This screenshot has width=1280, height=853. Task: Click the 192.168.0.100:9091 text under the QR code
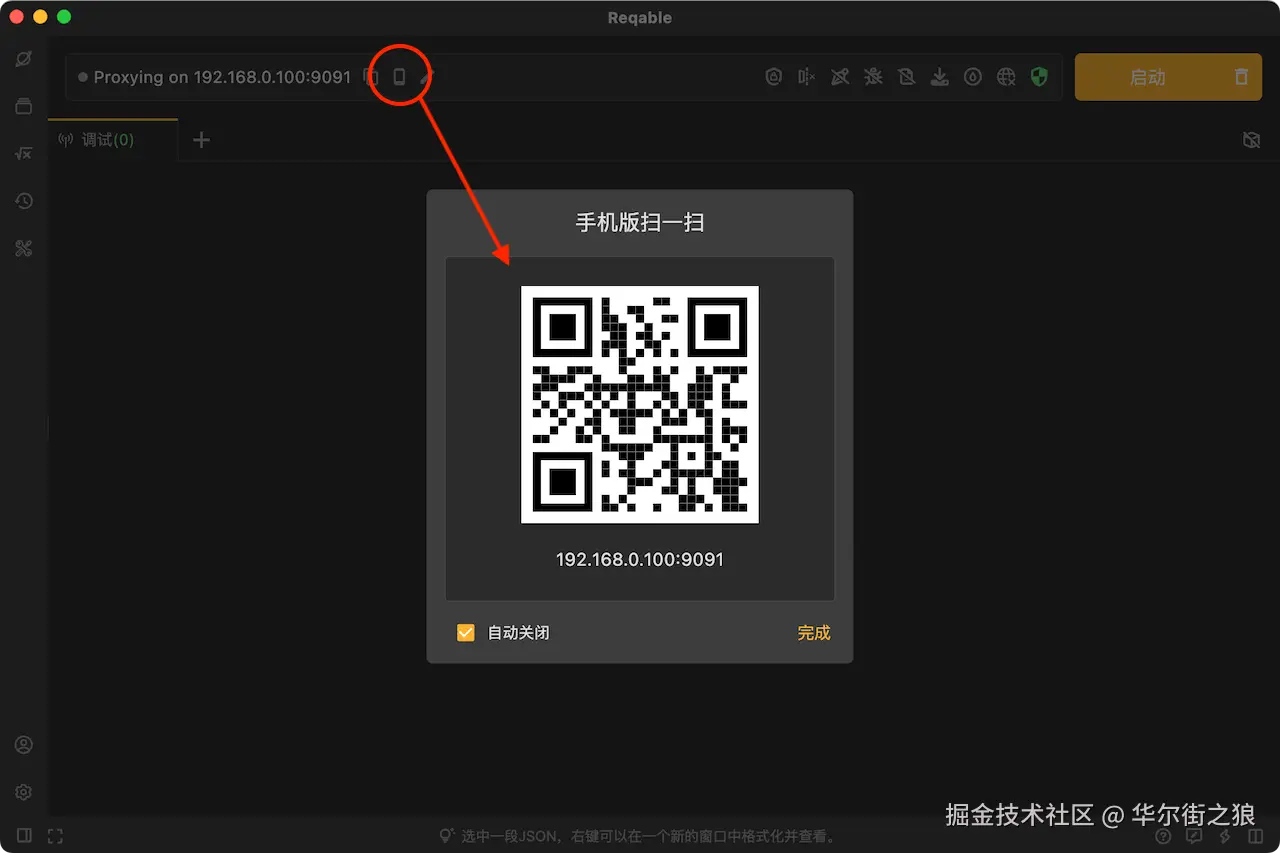(640, 559)
